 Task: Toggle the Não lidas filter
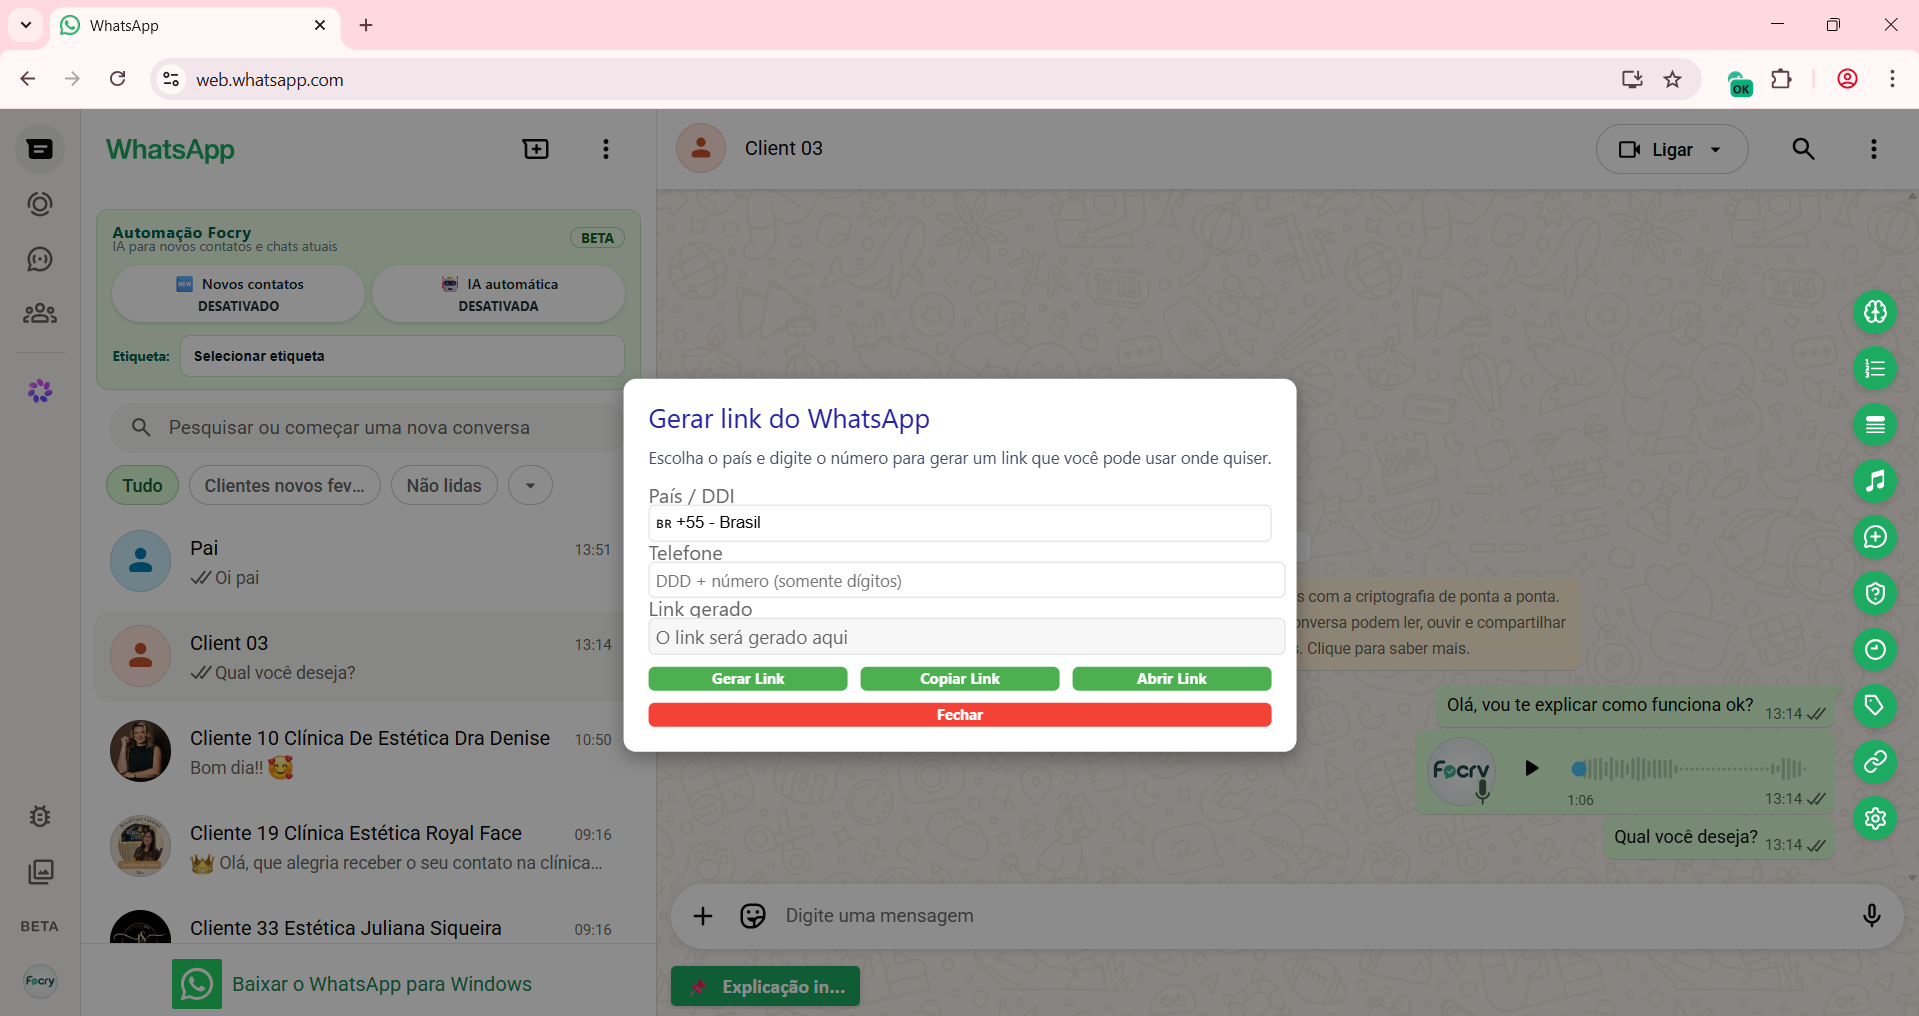pyautogui.click(x=443, y=485)
